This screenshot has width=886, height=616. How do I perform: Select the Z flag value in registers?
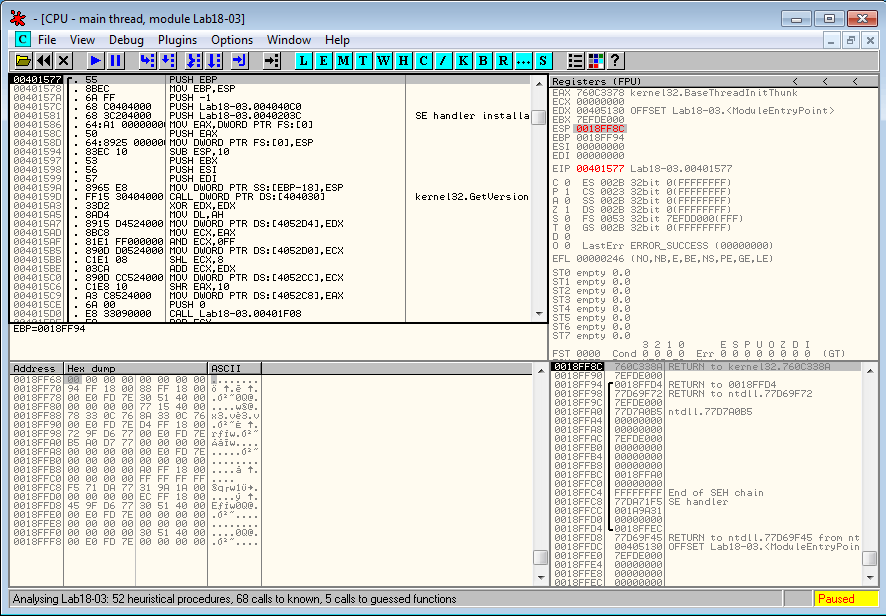pos(566,209)
